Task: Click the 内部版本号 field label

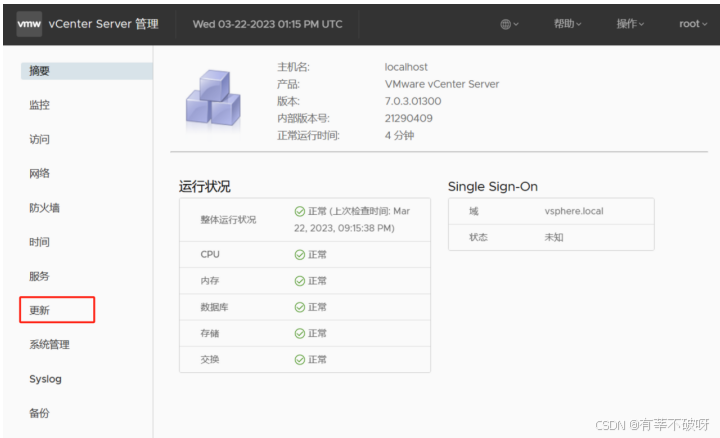Action: [303, 118]
